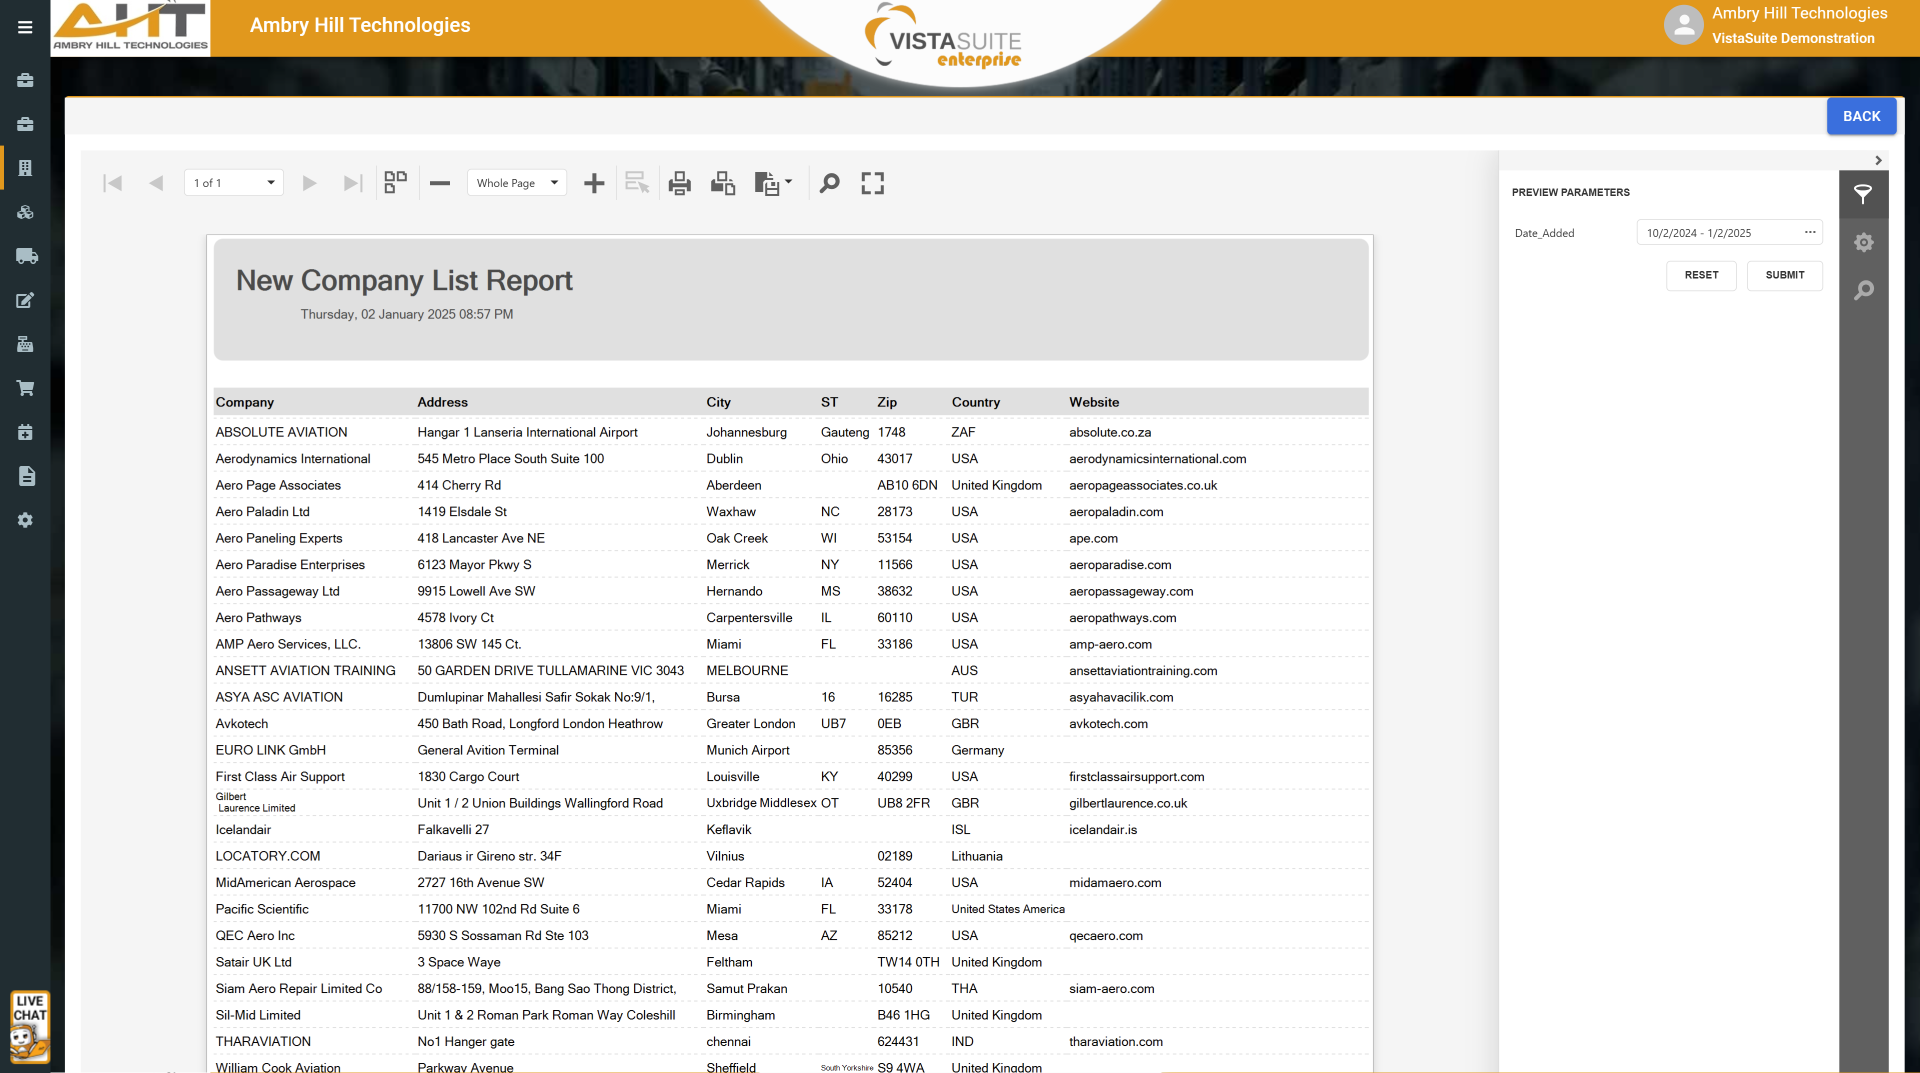Click the SUBMIT button
Image resolution: width=1920 pixels, height=1073 pixels.
[x=1784, y=275]
